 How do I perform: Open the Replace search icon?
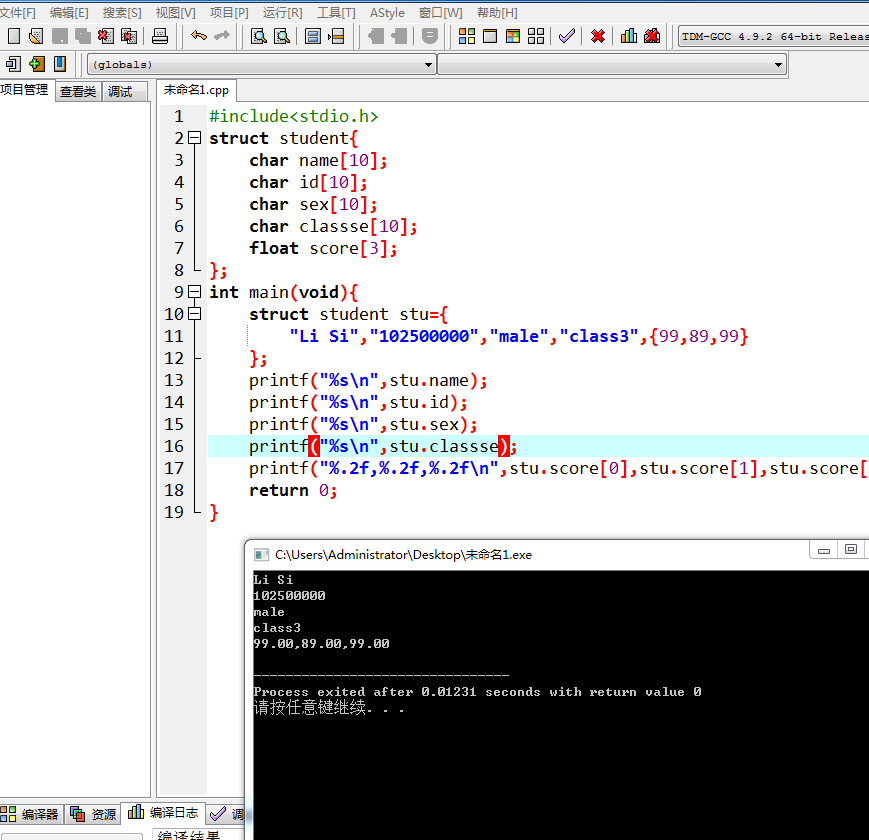tap(282, 37)
